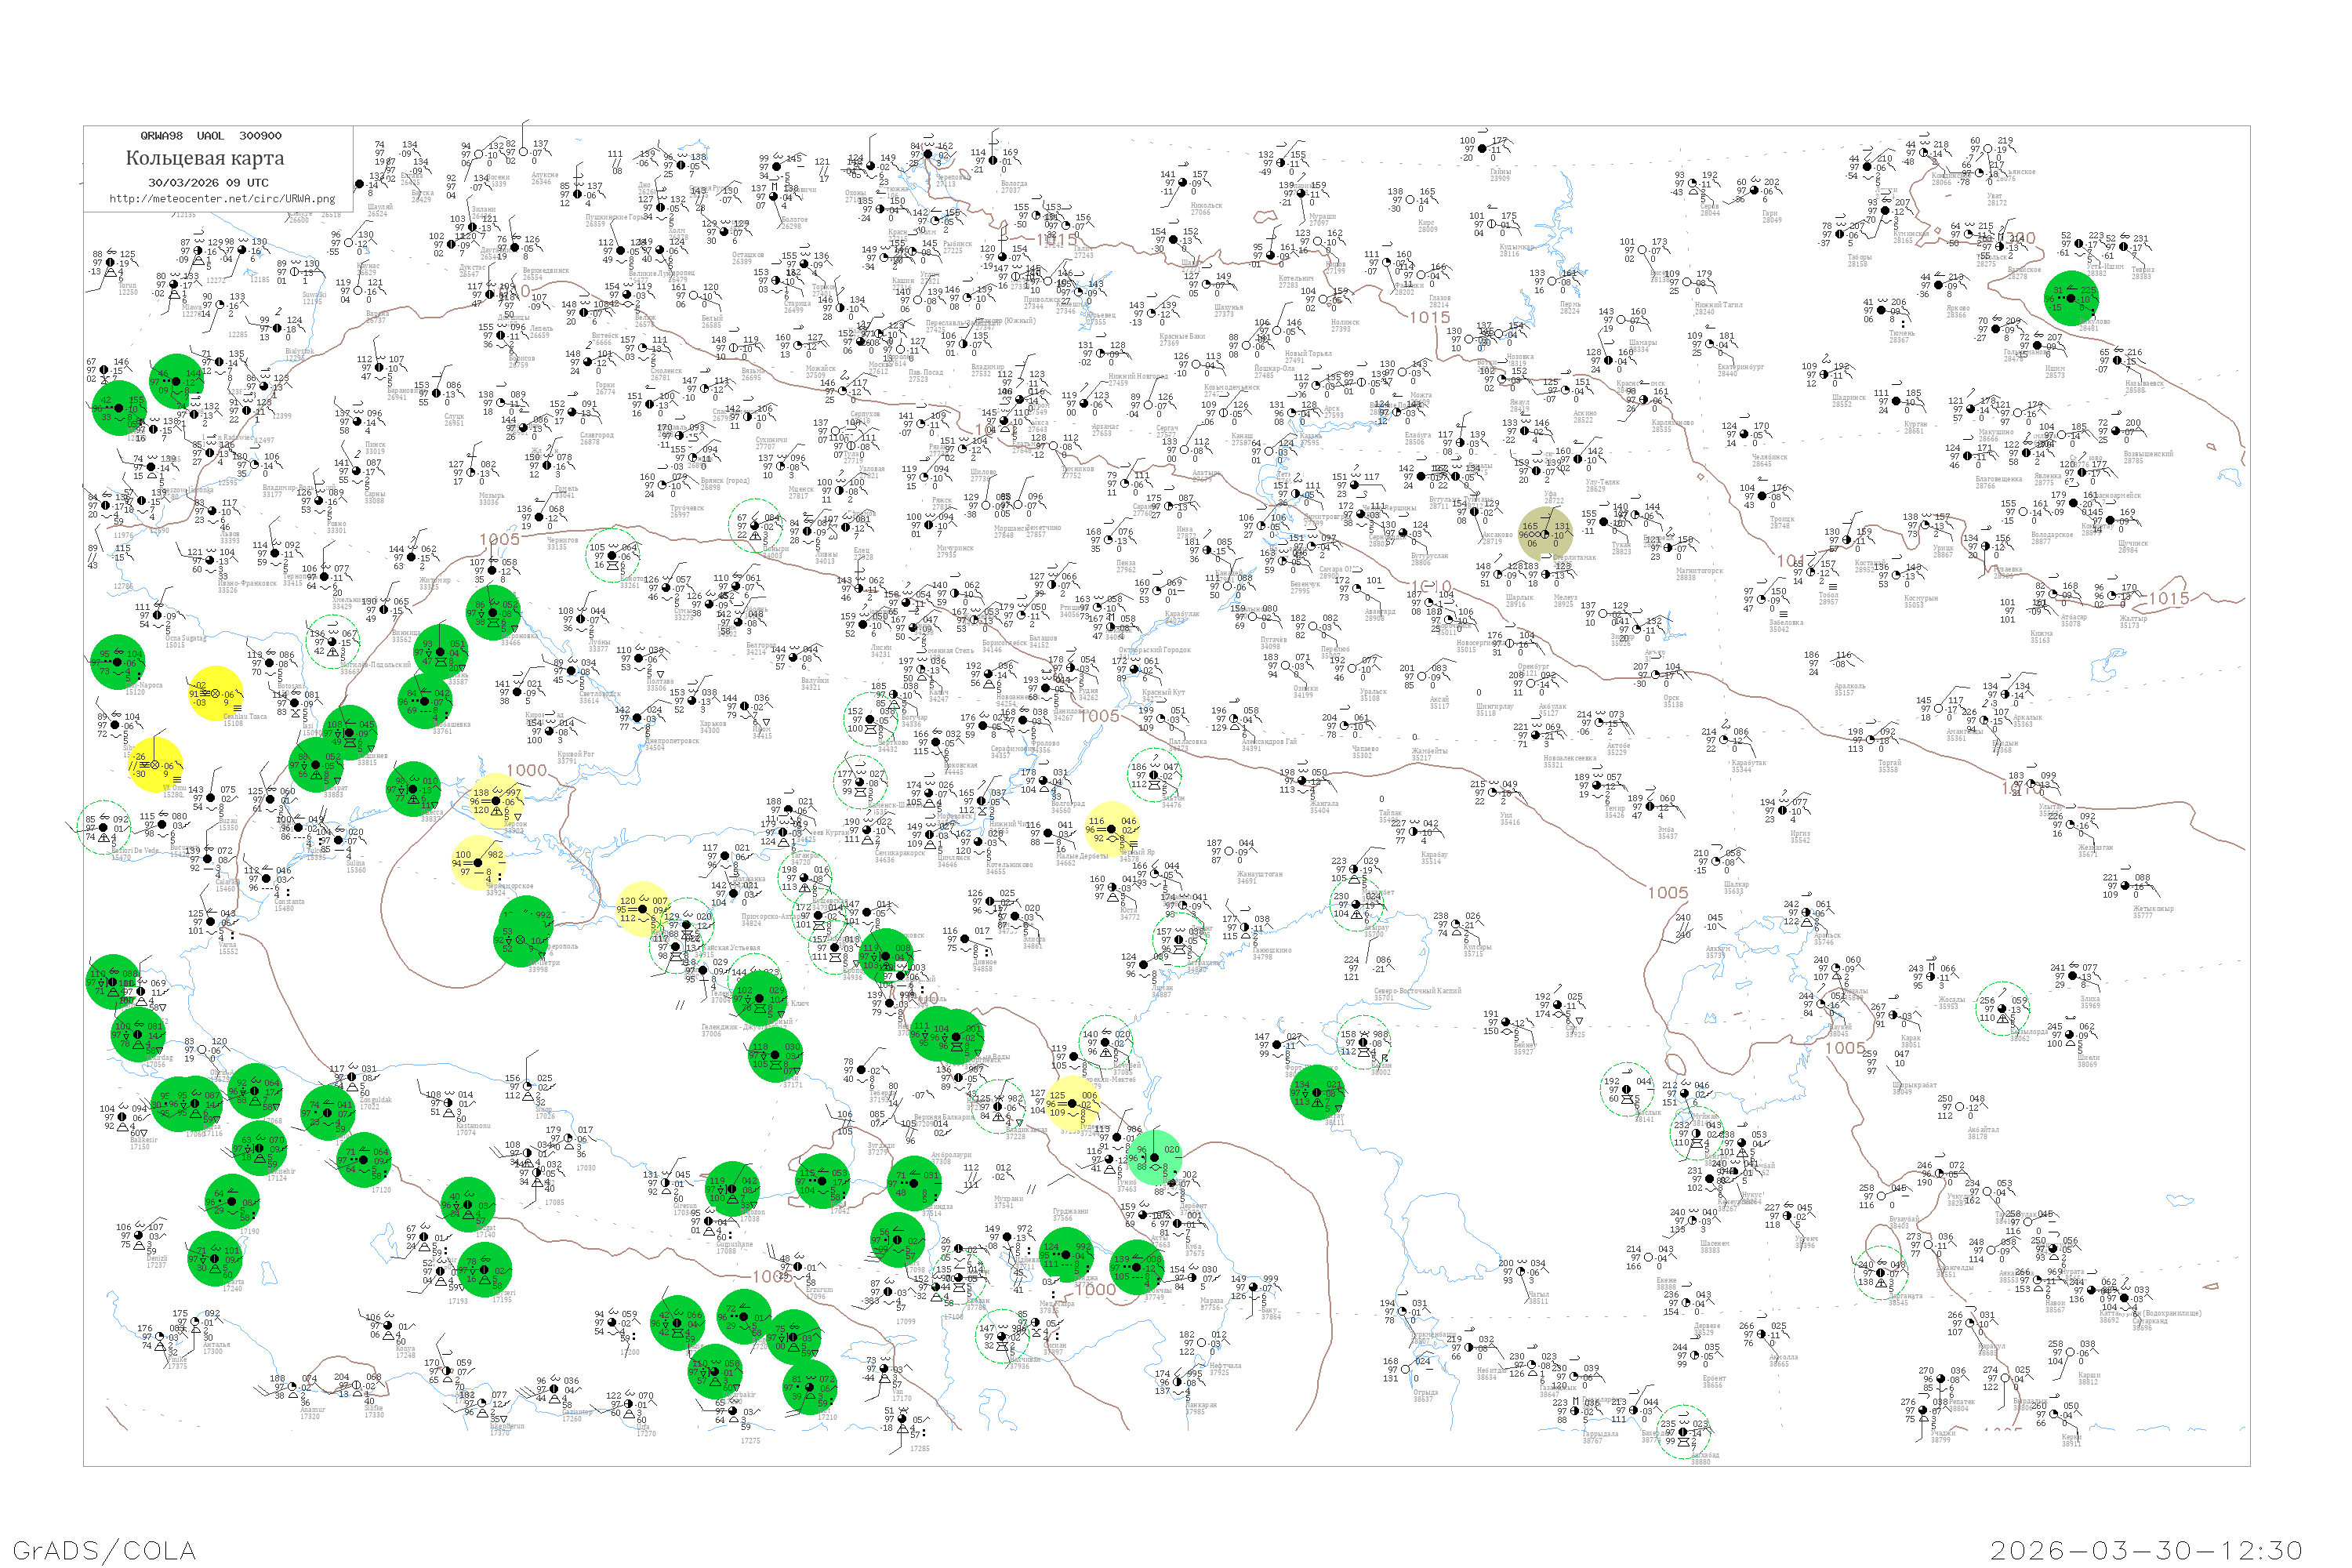Click the 1000 isobar label above Херсон
Image resolution: width=2352 pixels, height=1568 pixels.
[x=526, y=770]
